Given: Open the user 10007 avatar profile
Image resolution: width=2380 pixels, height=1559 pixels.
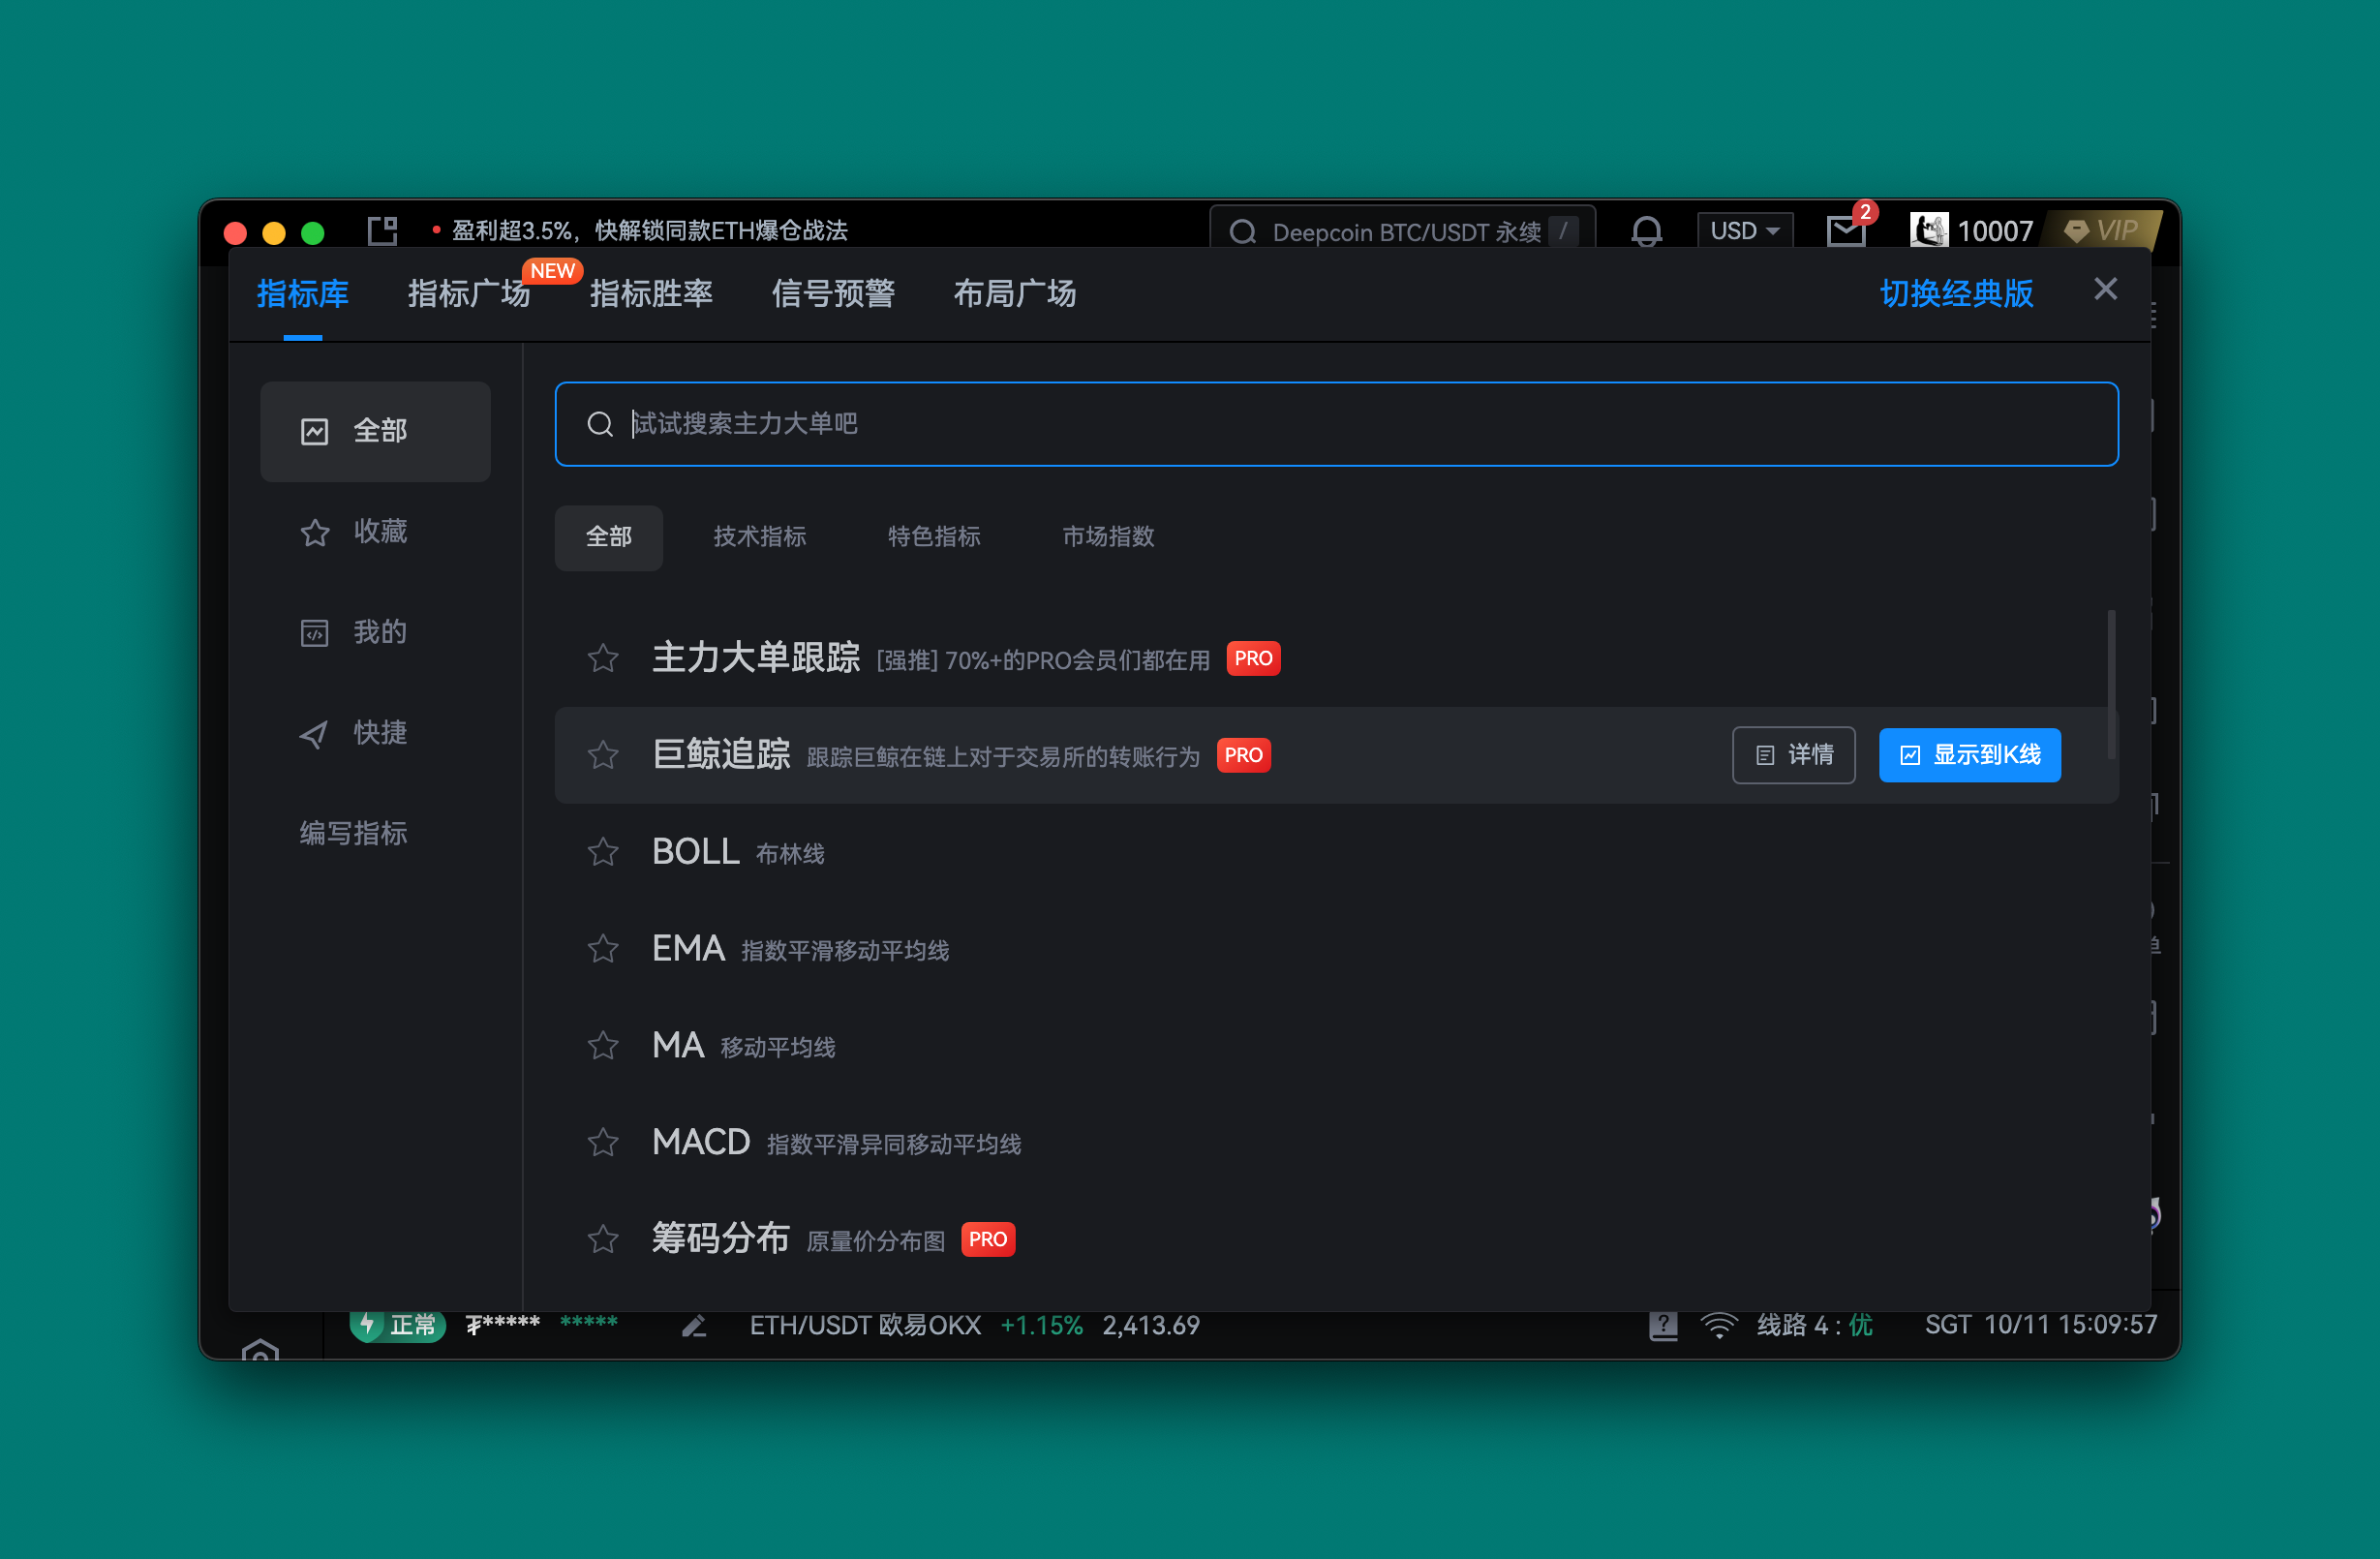Looking at the screenshot, I should (1929, 231).
